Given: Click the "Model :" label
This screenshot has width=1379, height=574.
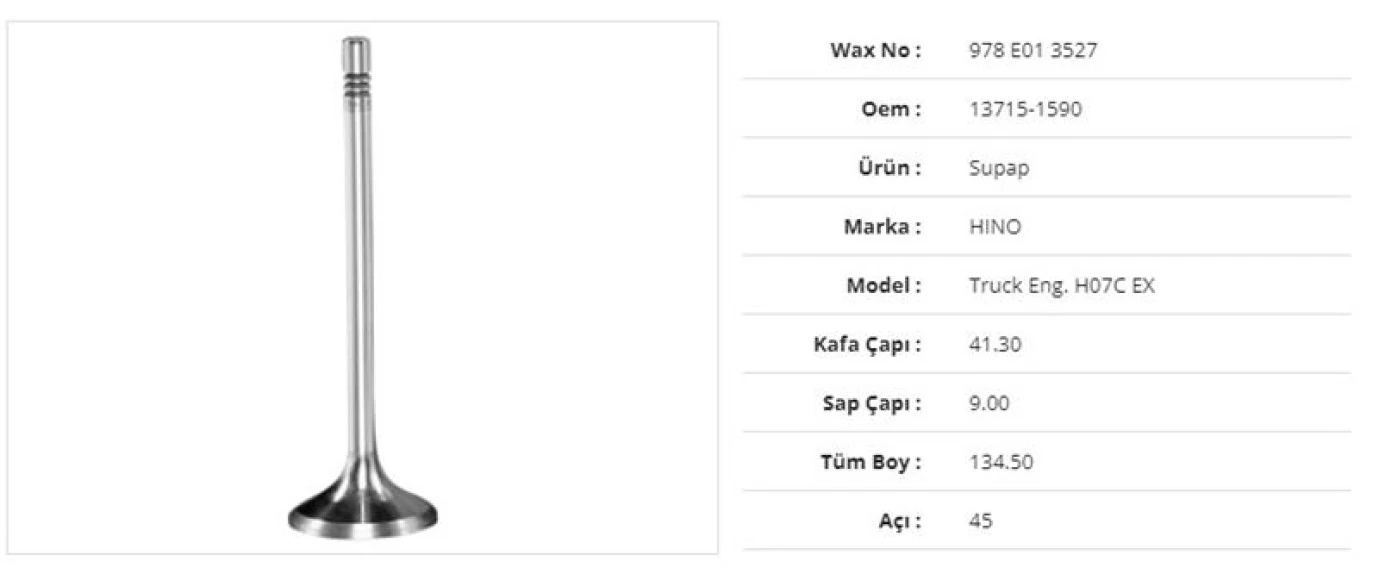Looking at the screenshot, I should [x=884, y=286].
